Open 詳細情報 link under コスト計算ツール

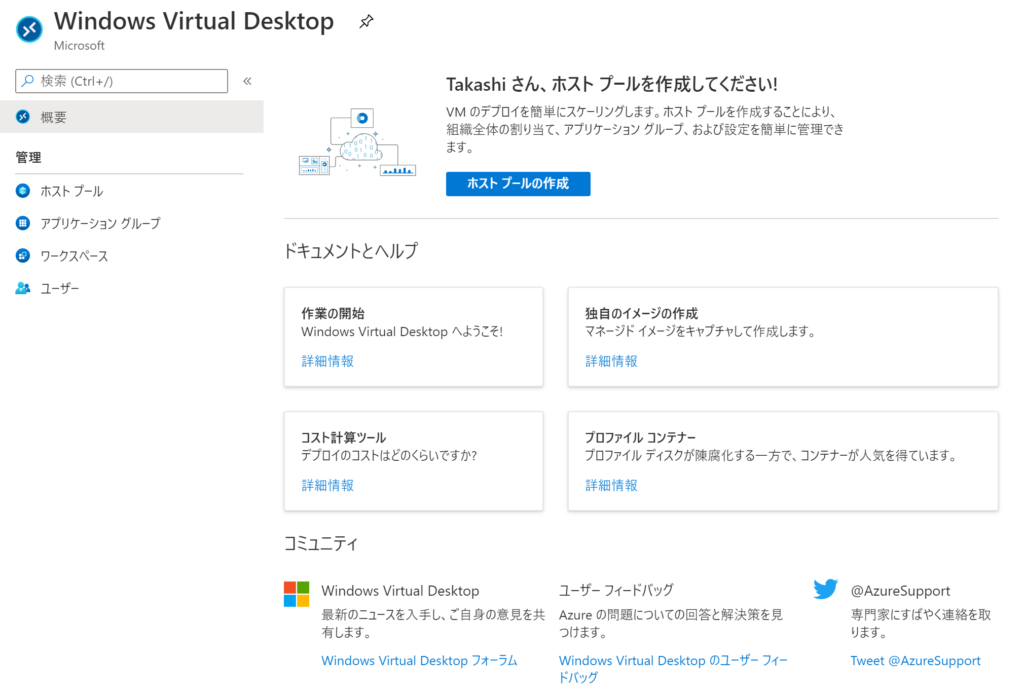click(328, 485)
